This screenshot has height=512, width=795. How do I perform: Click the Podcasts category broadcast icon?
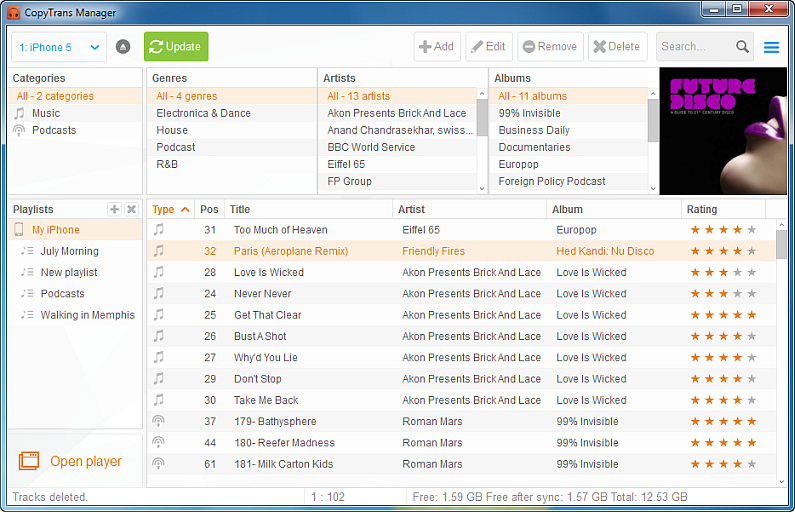(19, 130)
